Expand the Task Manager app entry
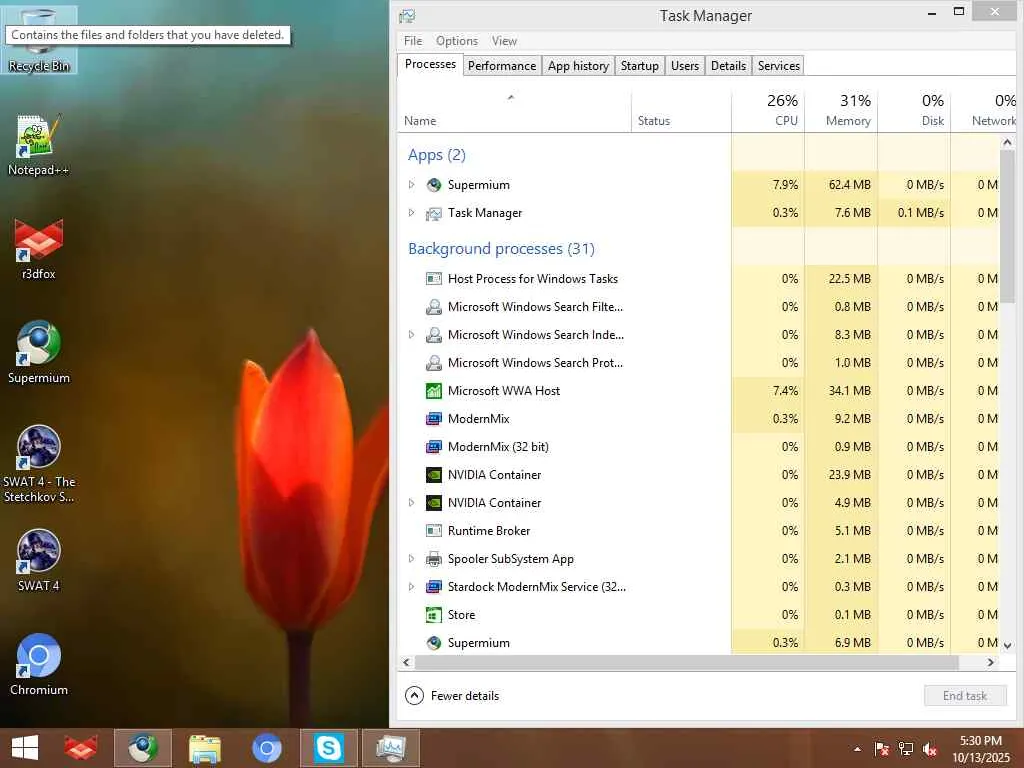Screen dimensions: 1024x768 [411, 213]
